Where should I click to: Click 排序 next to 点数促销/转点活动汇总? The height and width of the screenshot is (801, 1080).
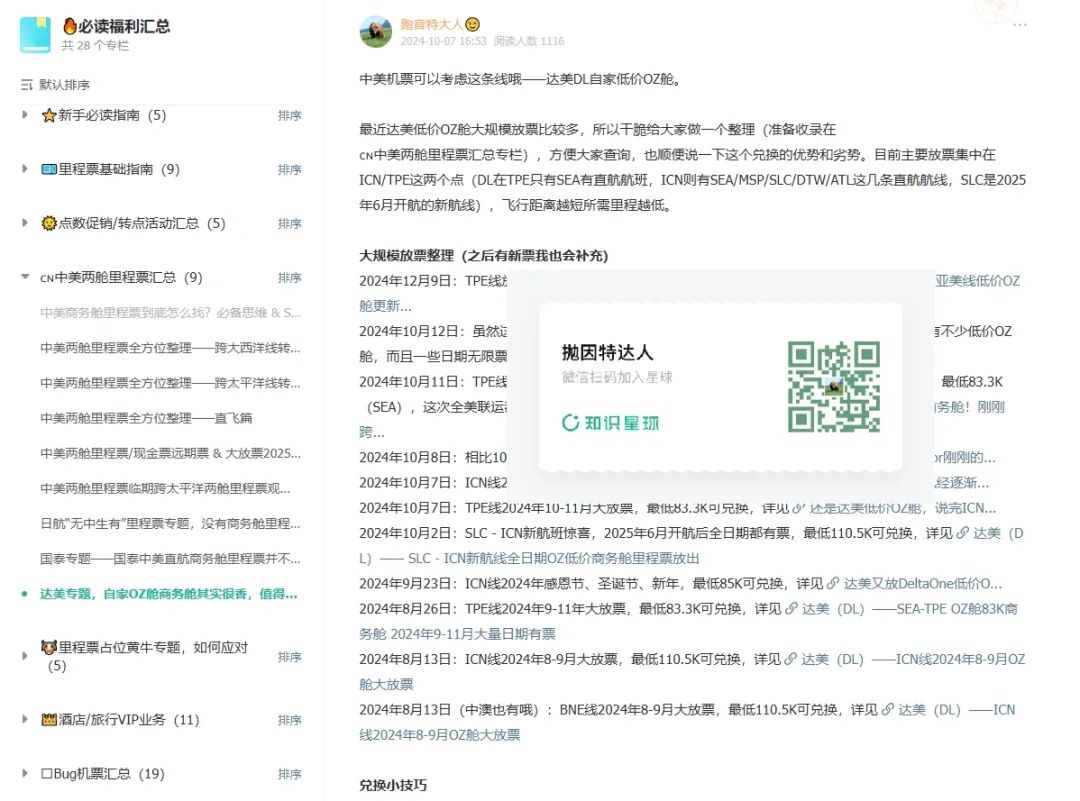click(289, 224)
